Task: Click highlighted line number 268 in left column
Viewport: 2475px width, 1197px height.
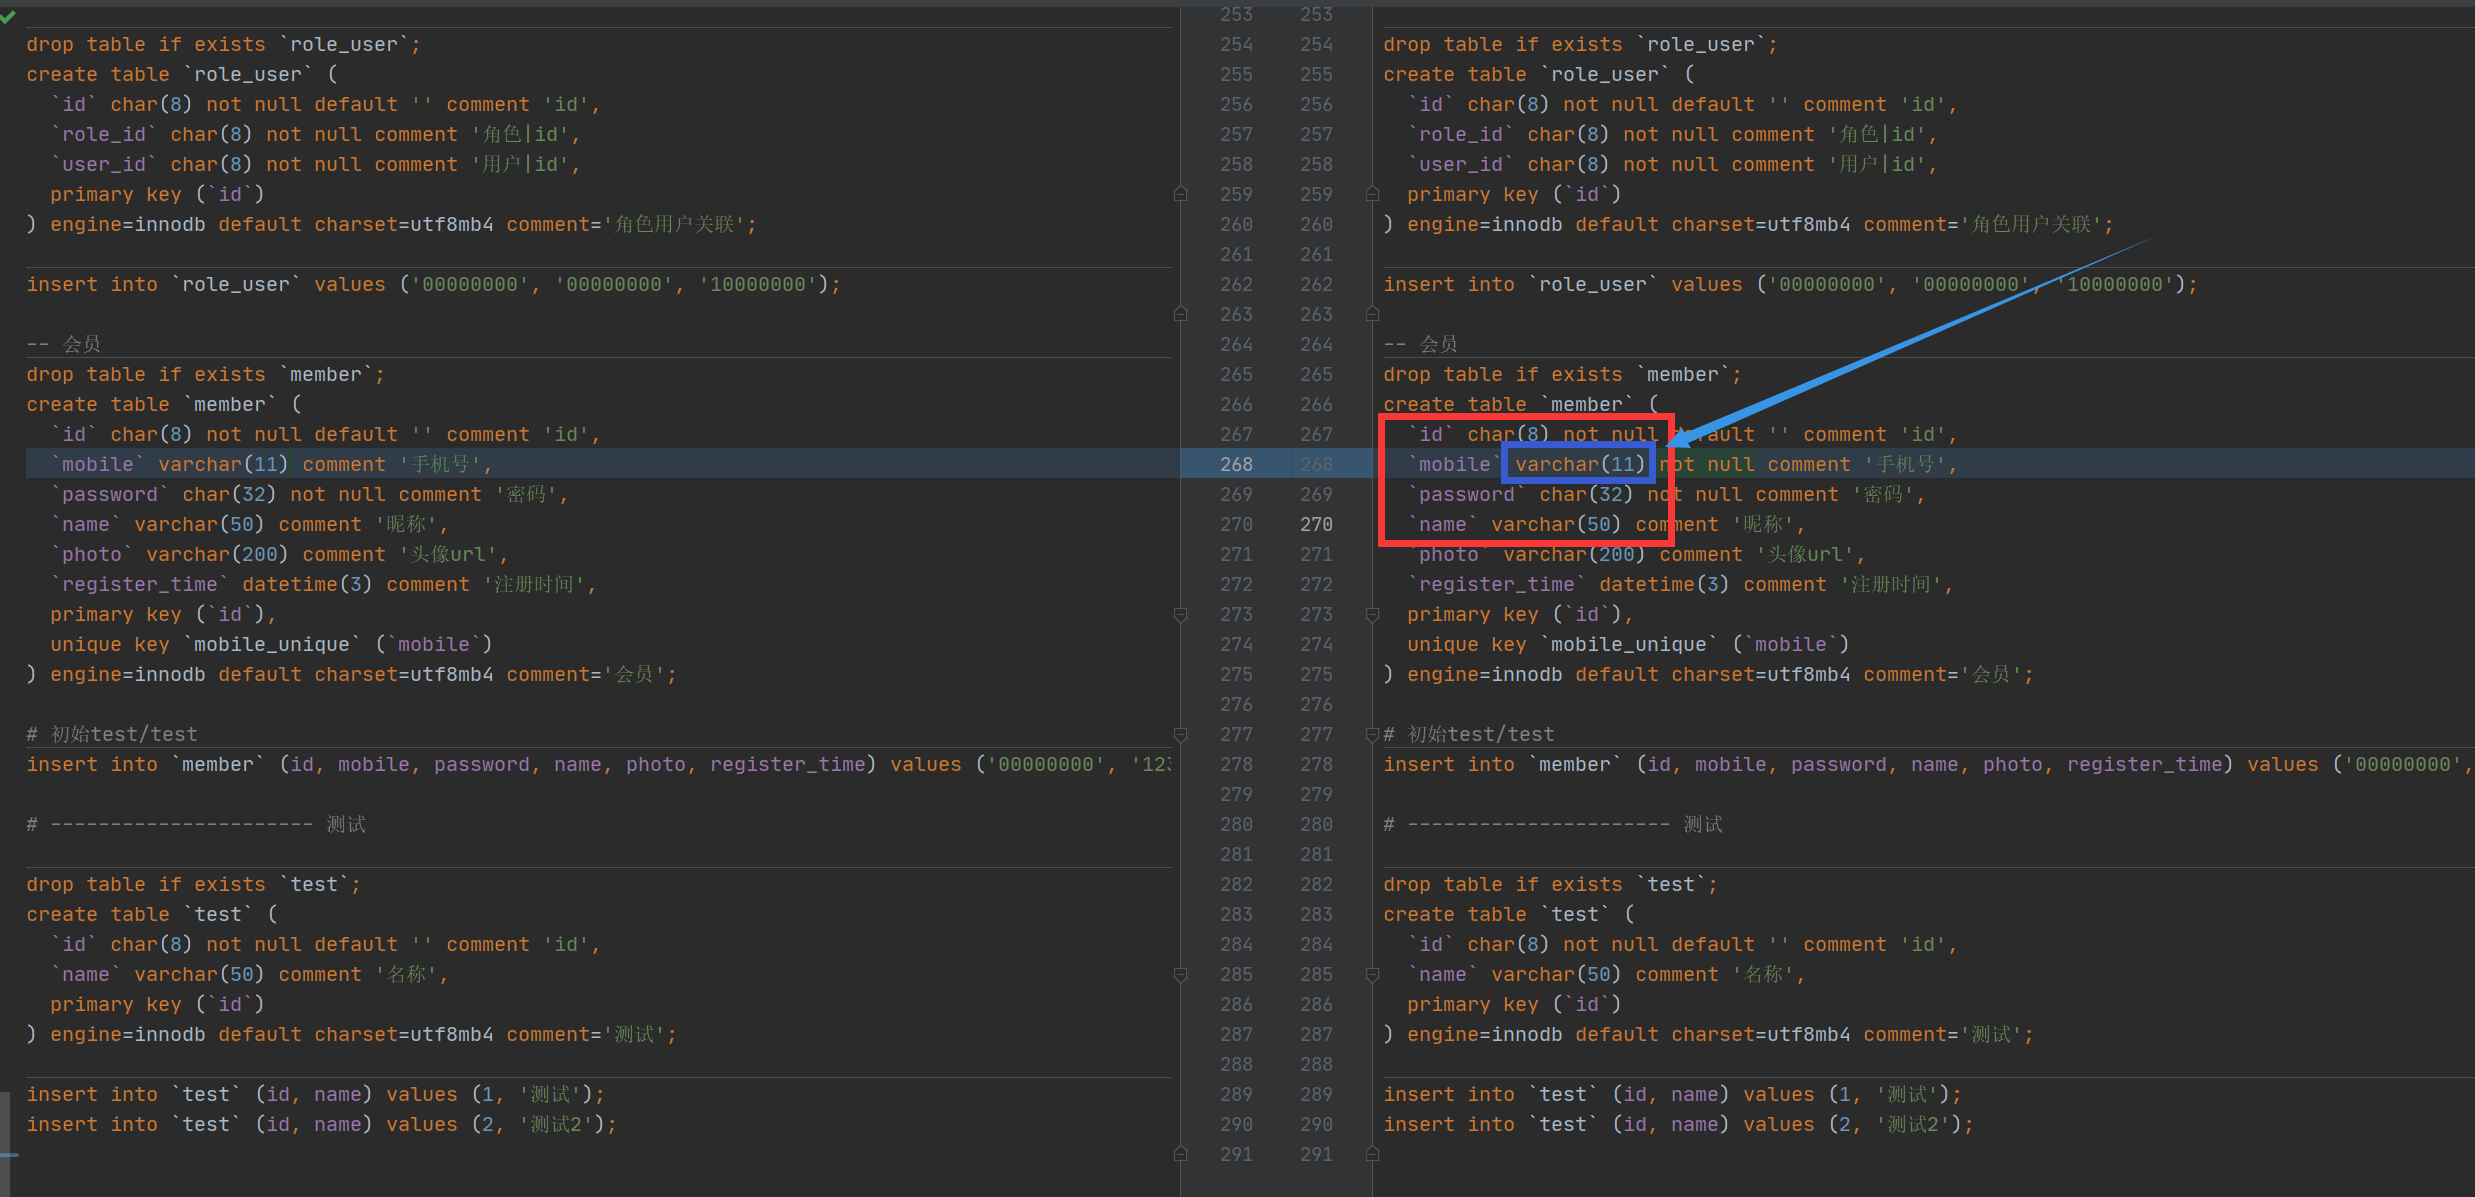Action: (x=1236, y=464)
